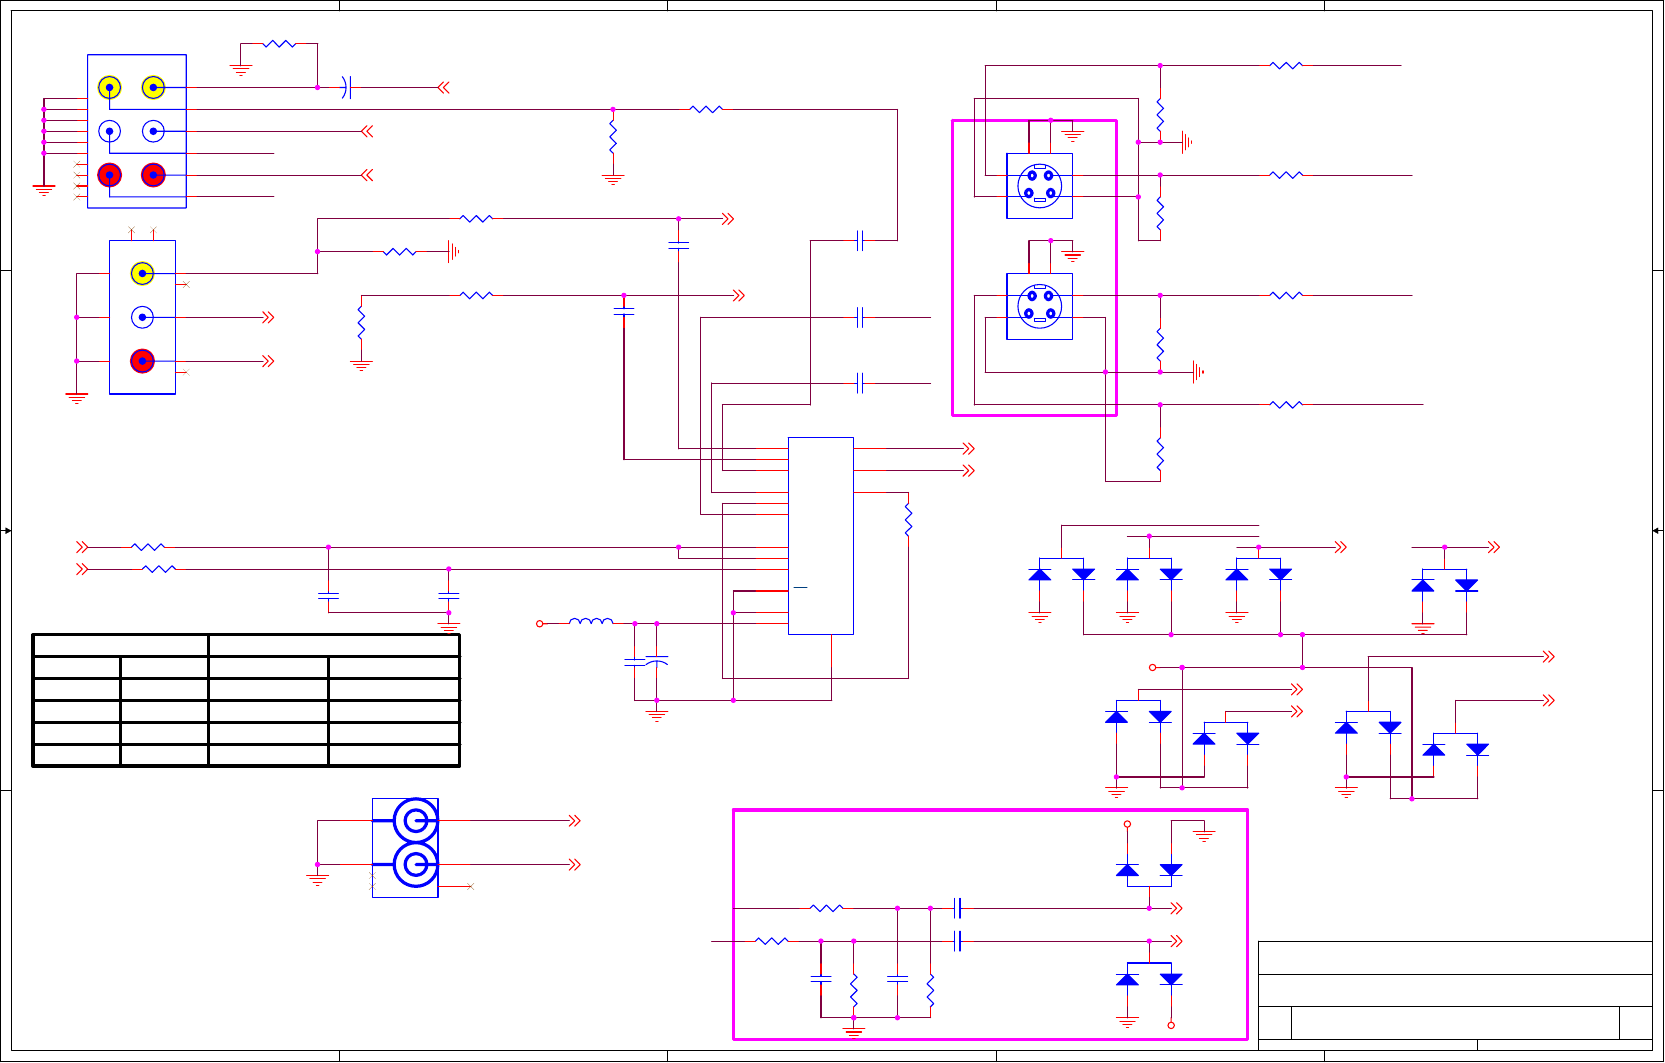The image size is (1665, 1063).
Task: Pick right white jack in six-jack RCA block
Action: click(x=153, y=131)
